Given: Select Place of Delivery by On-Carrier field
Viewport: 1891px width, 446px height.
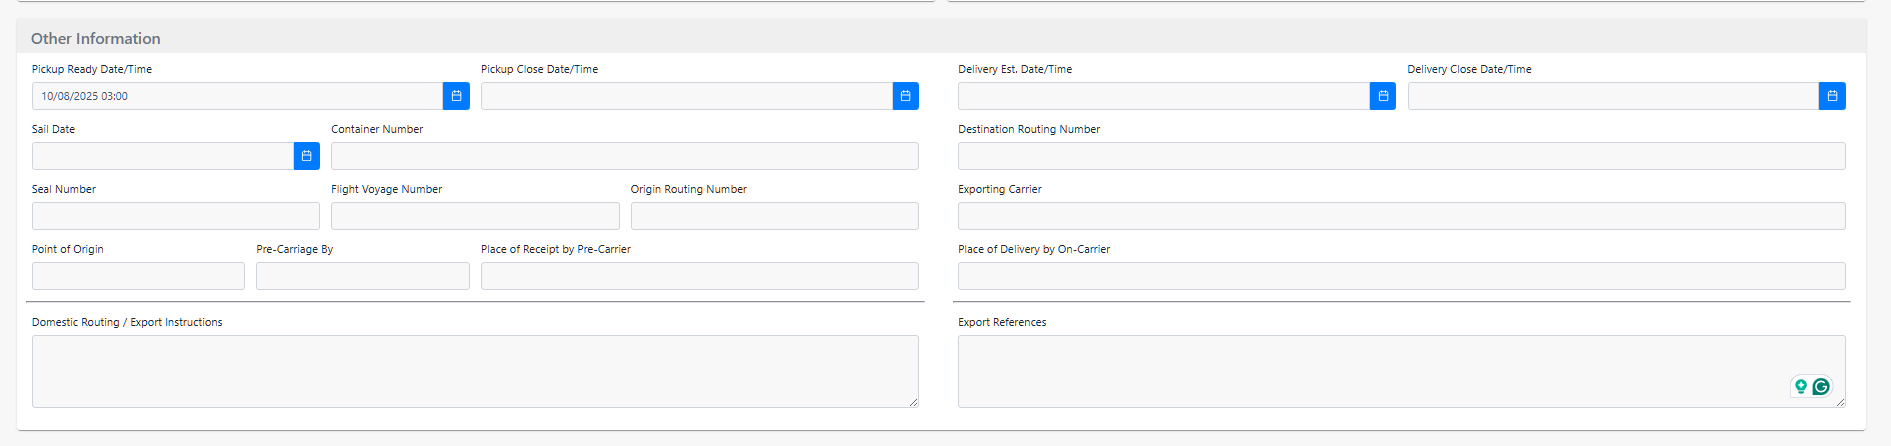Looking at the screenshot, I should click(1401, 276).
